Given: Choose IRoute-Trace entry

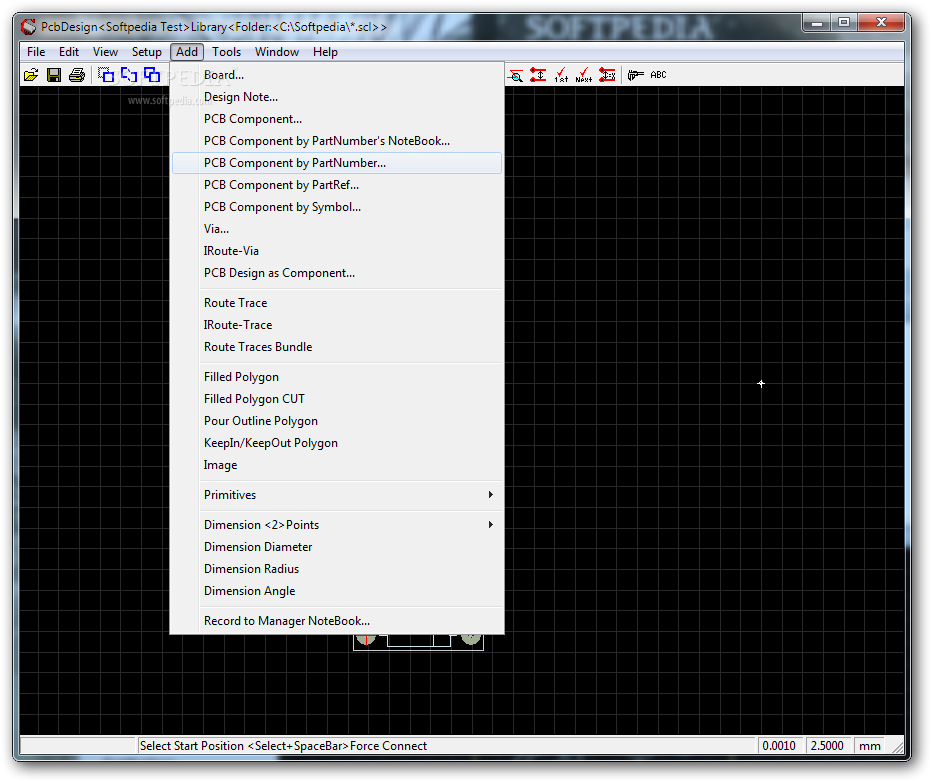Looking at the screenshot, I should tap(337, 325).
